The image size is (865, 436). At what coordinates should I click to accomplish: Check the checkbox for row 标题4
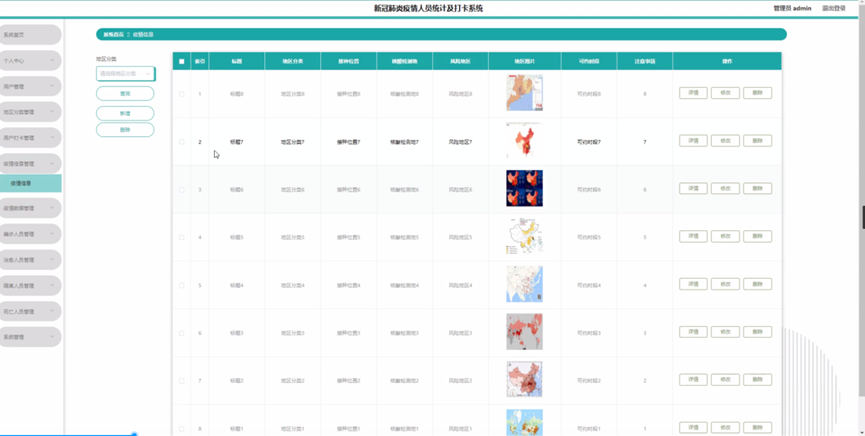[x=181, y=285]
